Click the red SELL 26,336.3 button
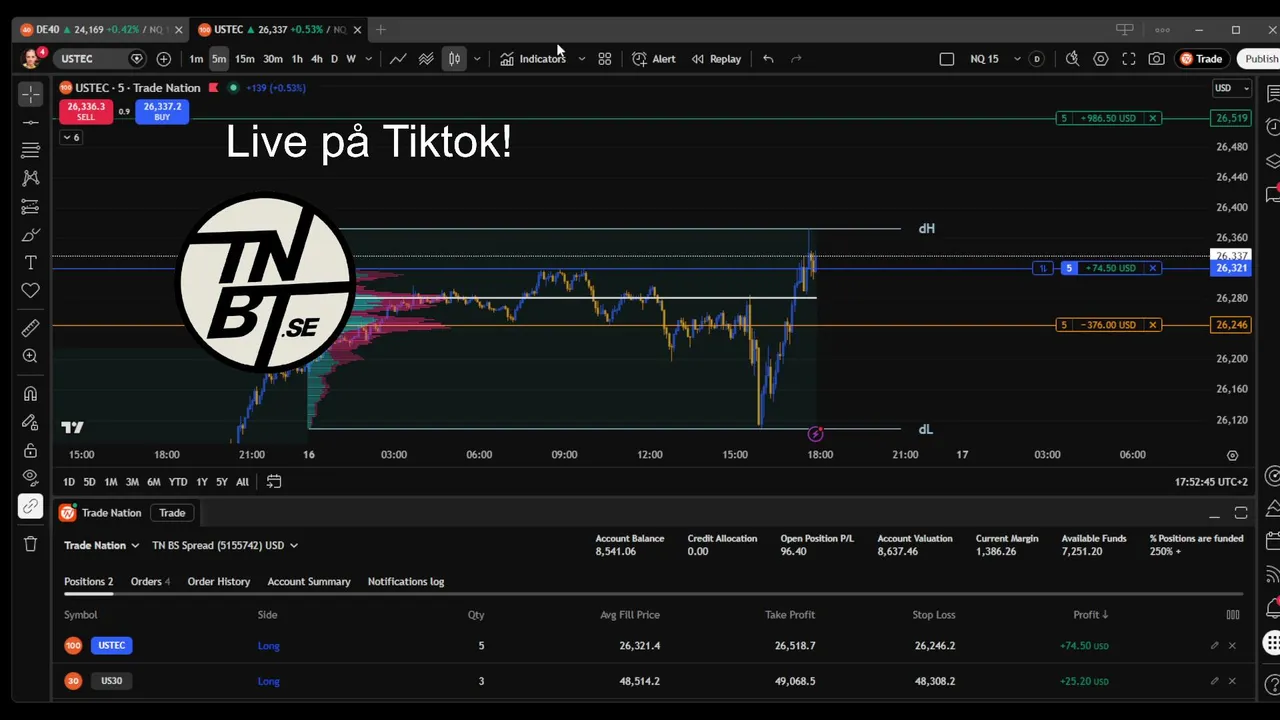The height and width of the screenshot is (720, 1280). 86,111
